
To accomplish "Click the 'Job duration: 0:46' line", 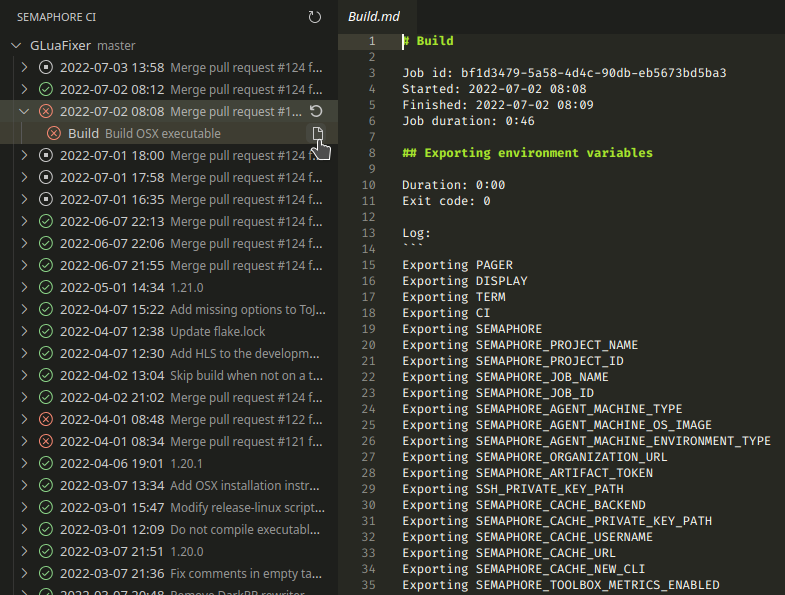I will tap(468, 121).
